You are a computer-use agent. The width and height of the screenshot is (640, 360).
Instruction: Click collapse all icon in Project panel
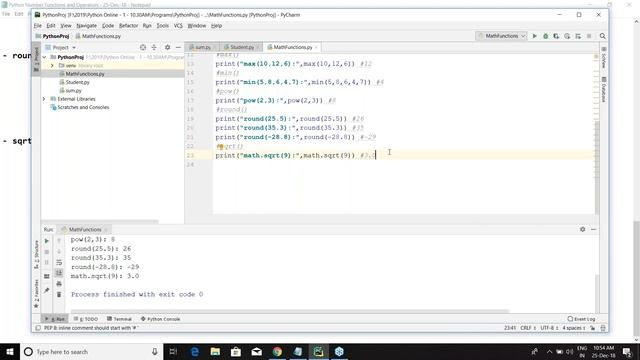[154, 47]
